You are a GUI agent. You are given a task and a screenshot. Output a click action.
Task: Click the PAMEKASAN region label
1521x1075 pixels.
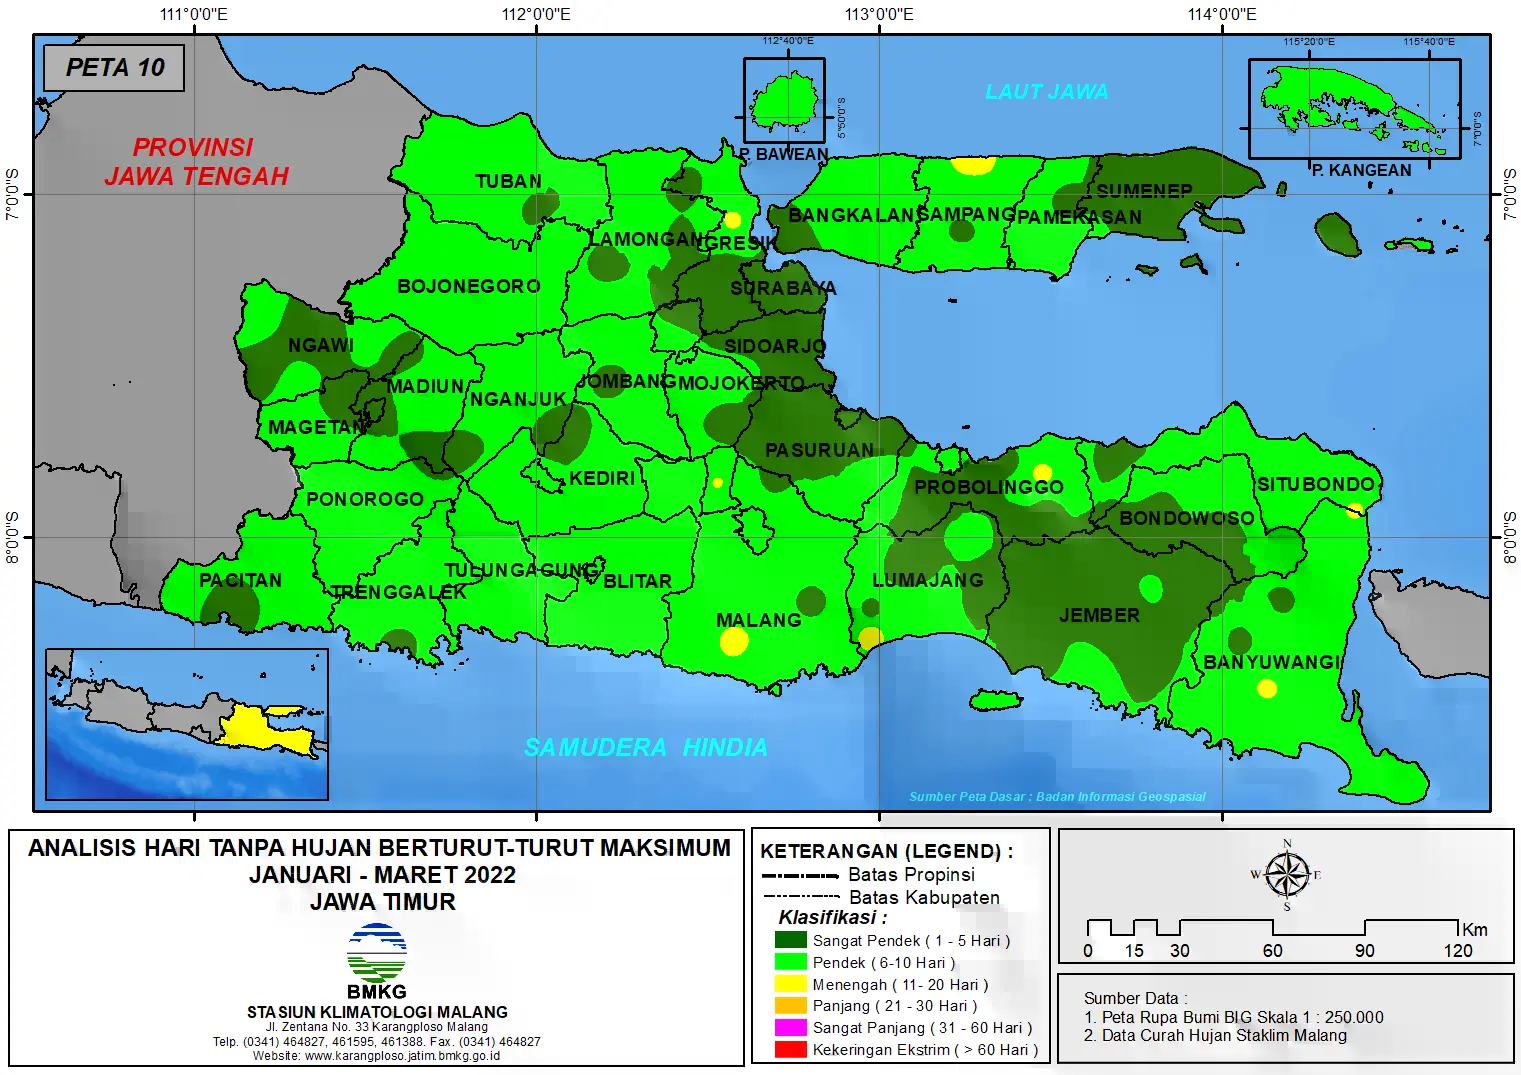tap(1080, 218)
